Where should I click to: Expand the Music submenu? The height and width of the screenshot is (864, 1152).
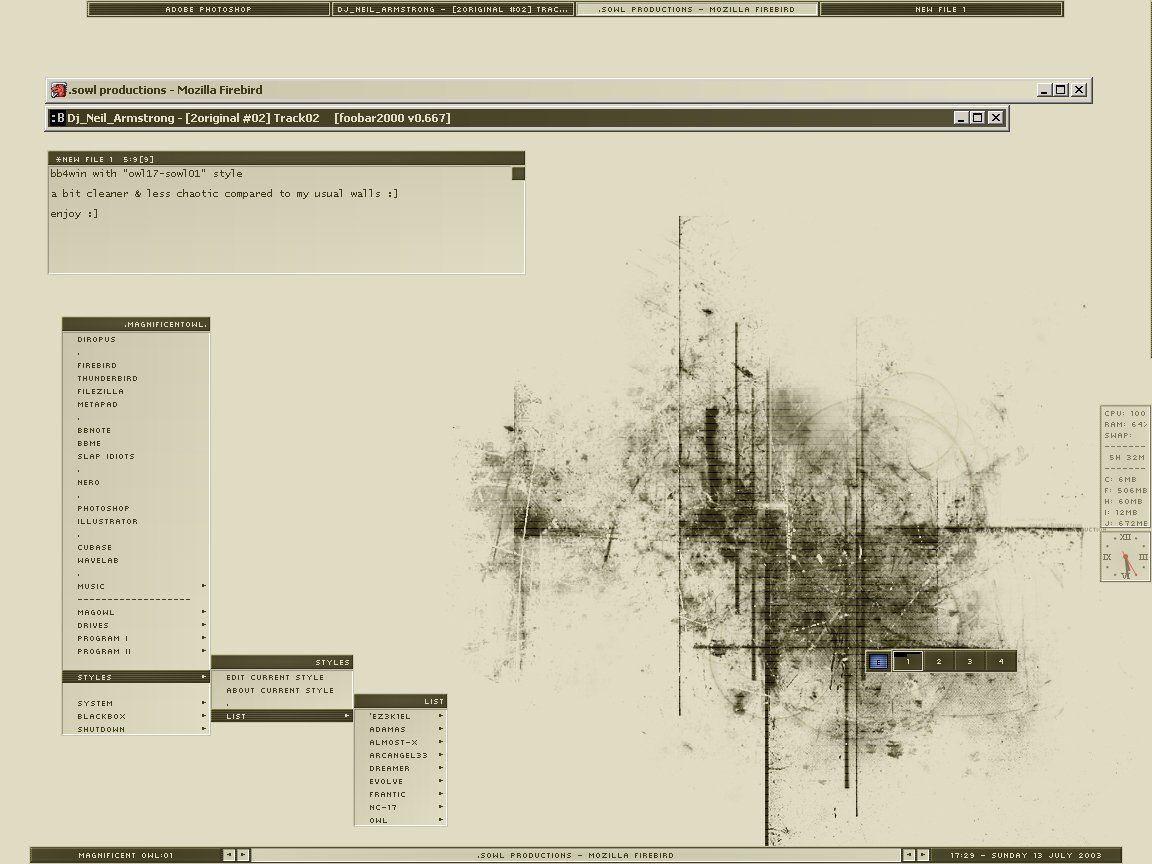click(x=136, y=586)
